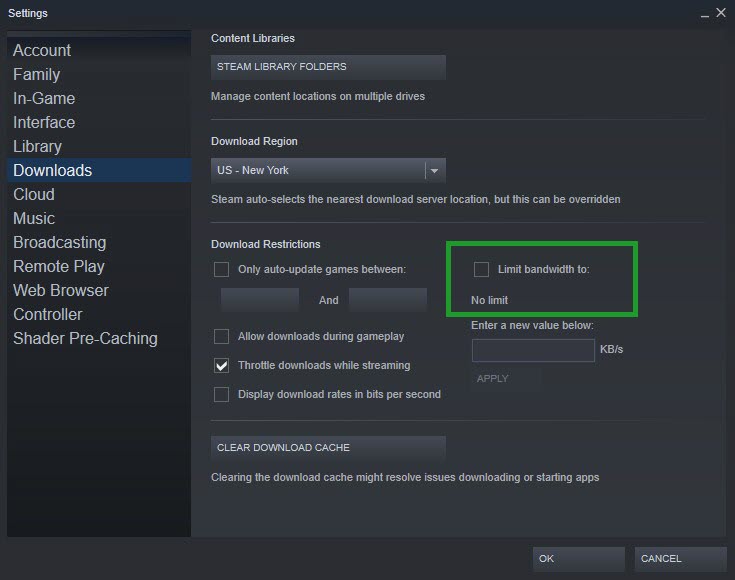Image resolution: width=735 pixels, height=580 pixels.
Task: Click the auto-select download server description
Action: (x=416, y=199)
